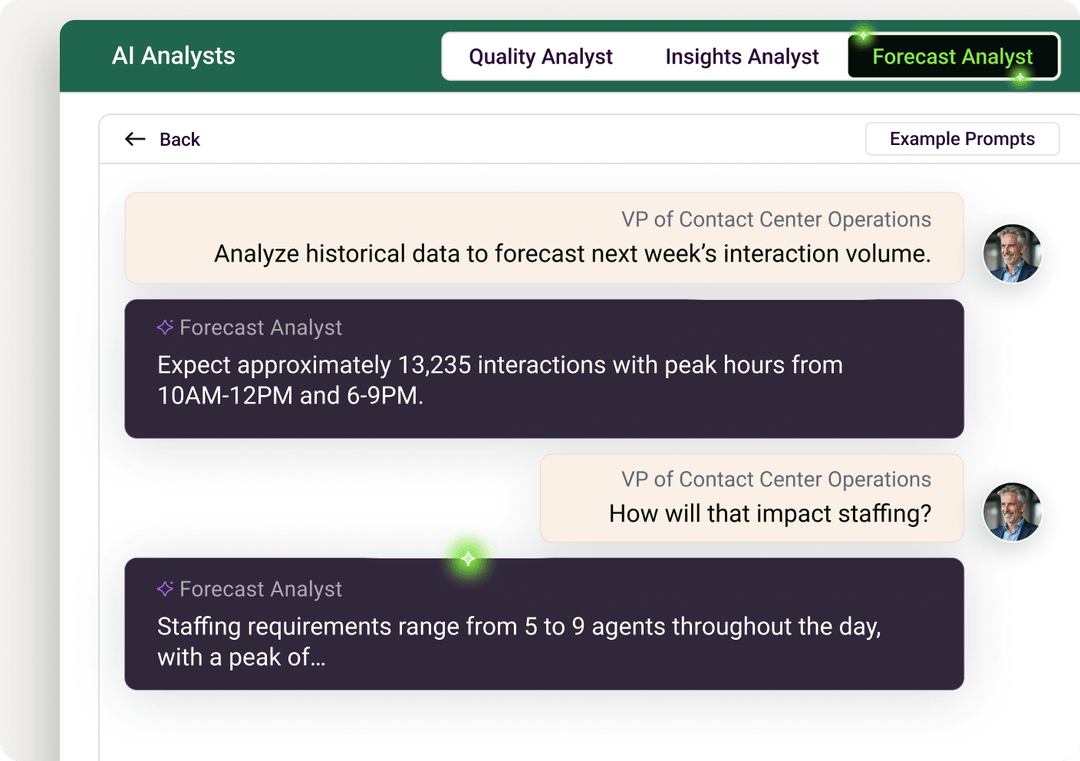This screenshot has width=1080, height=761.
Task: Open the Example Prompts panel
Action: 962,139
